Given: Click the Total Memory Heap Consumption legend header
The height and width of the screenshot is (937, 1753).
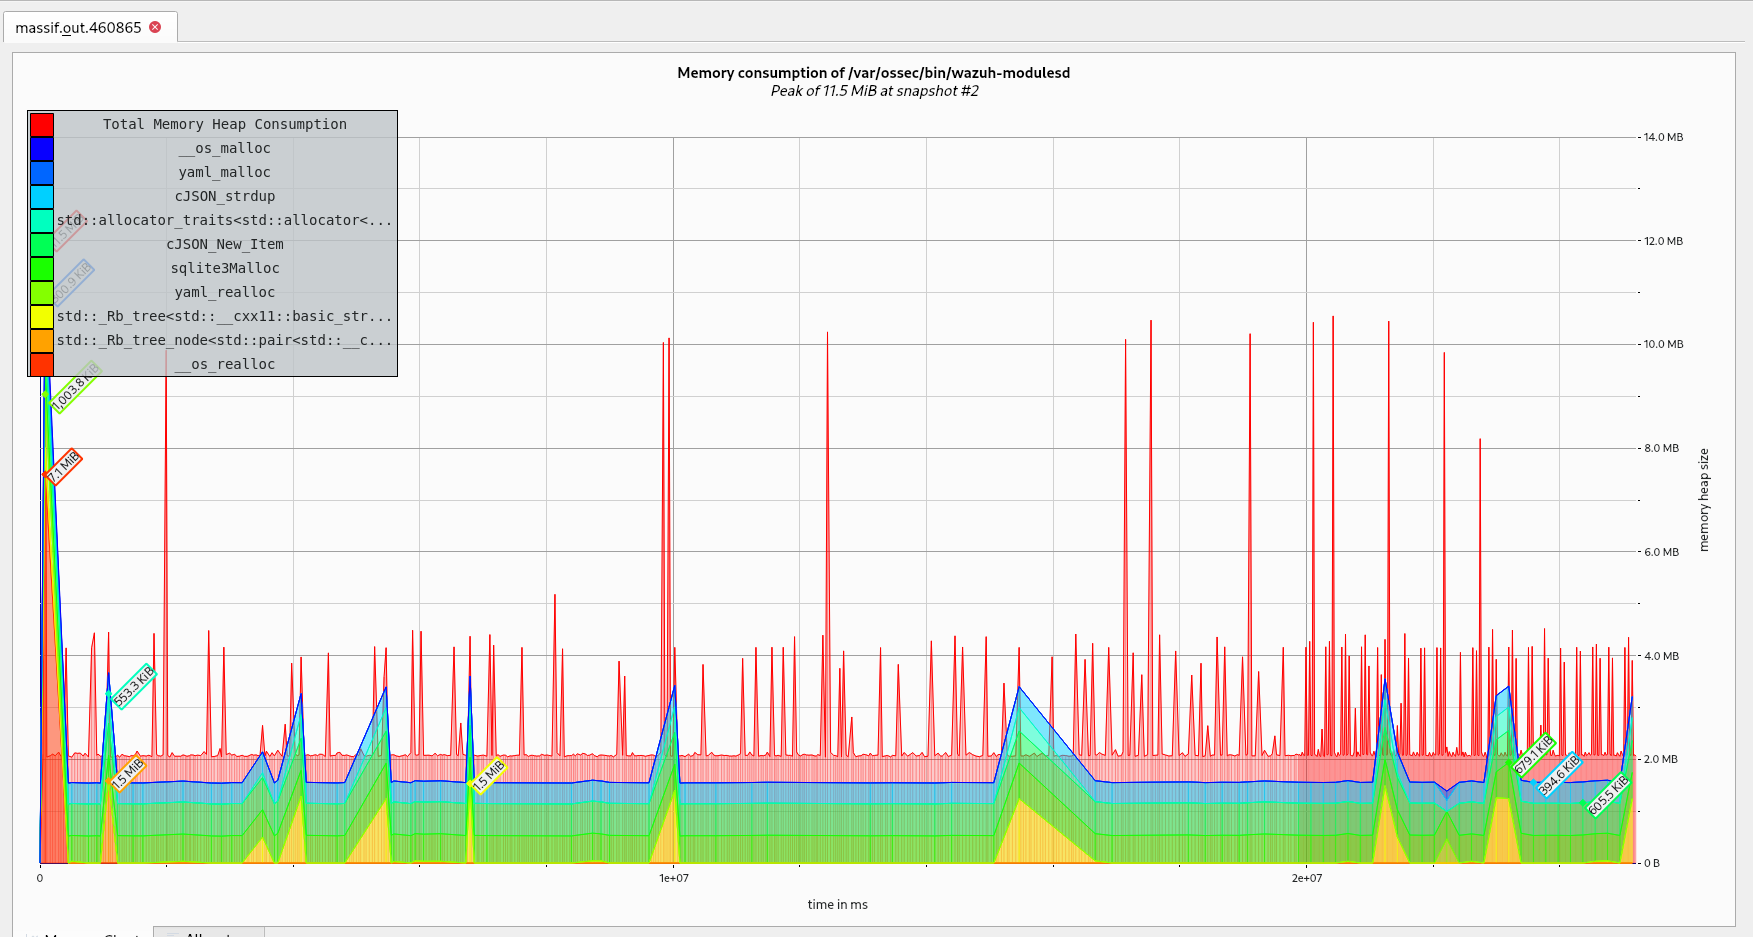Looking at the screenshot, I should tap(224, 124).
